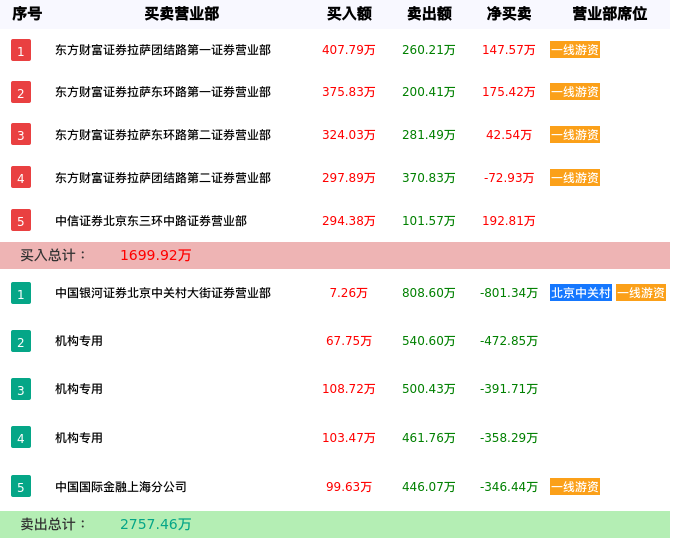This screenshot has width=676, height=540.
Task: Click net value 147.57万
Action: pyautogui.click(x=509, y=50)
